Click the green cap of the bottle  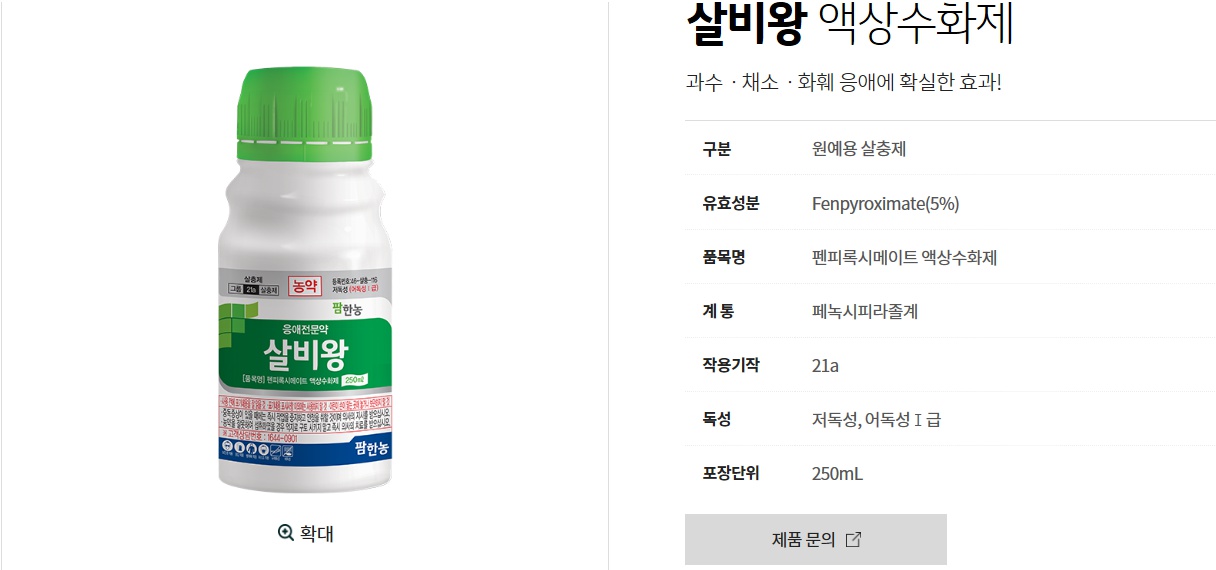click(x=304, y=115)
